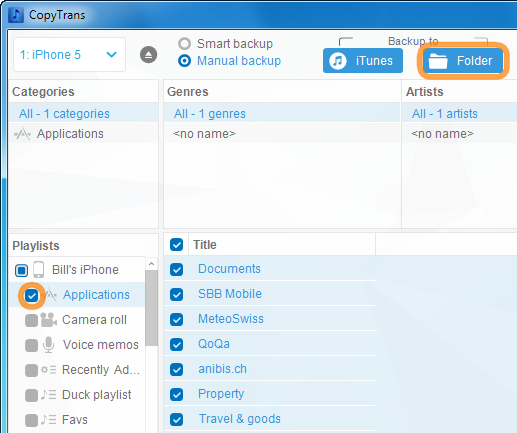
Task: Click the Favs playlist music list icon
Action: (x=48, y=420)
